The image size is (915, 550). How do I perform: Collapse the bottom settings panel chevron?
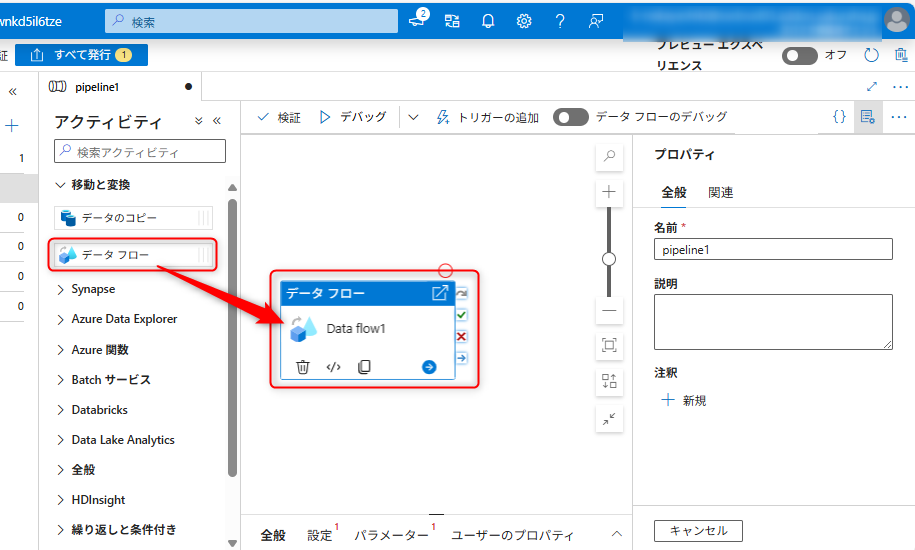coord(617,534)
